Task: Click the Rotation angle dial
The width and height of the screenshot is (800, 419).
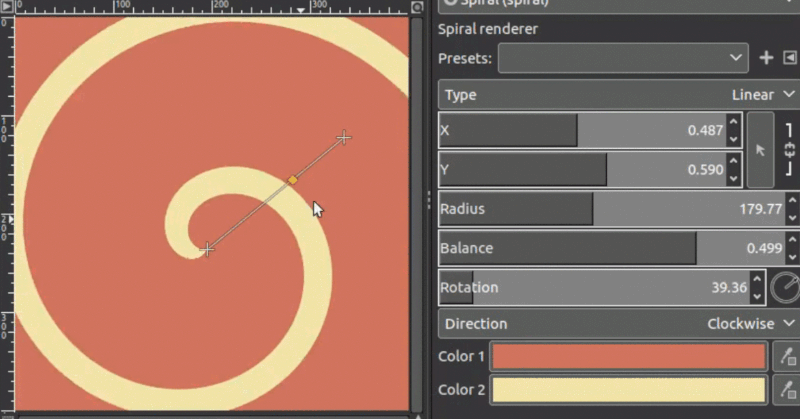Action: click(786, 288)
